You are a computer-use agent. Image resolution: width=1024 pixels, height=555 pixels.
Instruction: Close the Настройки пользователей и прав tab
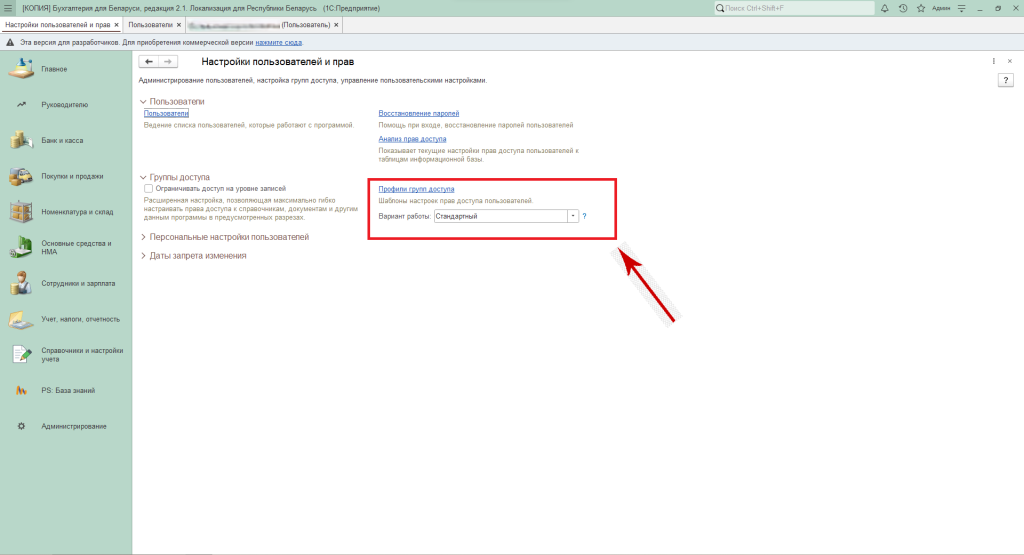tap(116, 24)
